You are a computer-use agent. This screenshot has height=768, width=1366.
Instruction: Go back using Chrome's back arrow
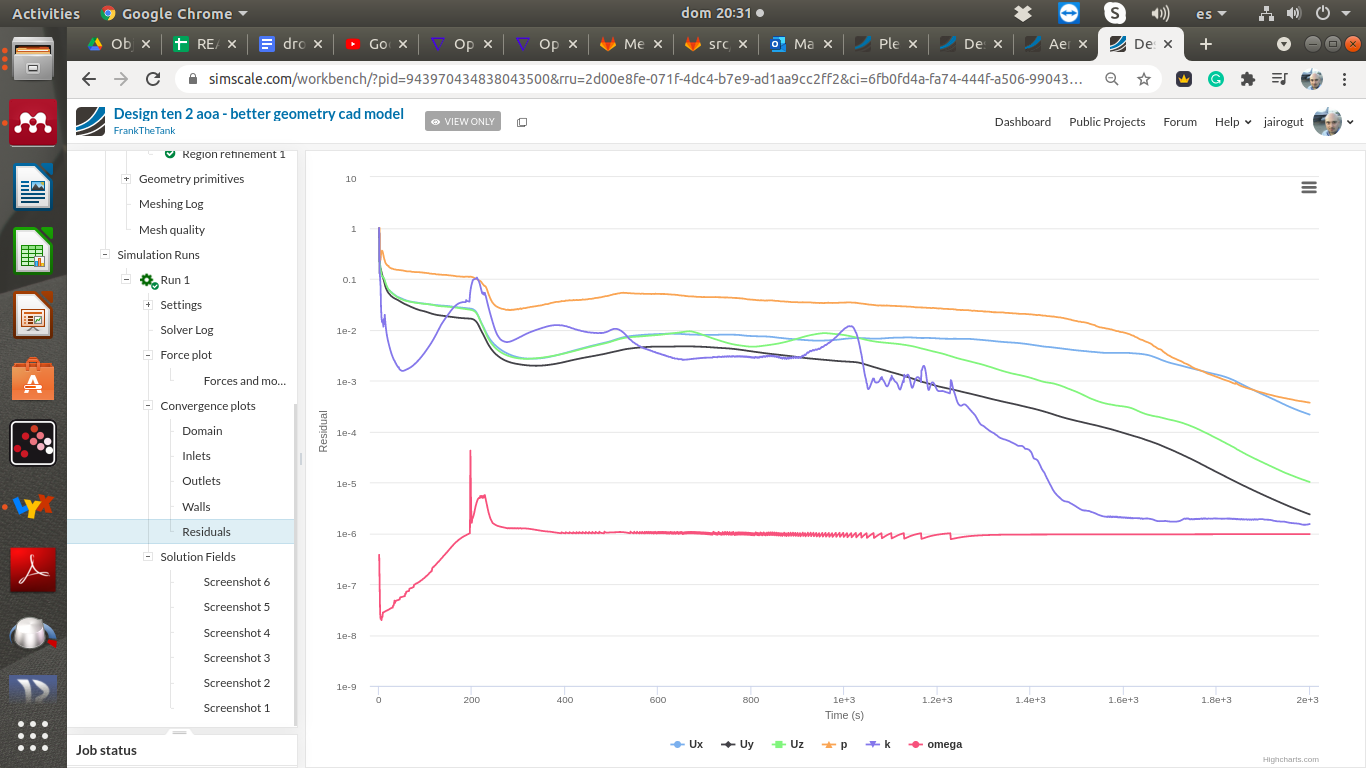point(89,79)
